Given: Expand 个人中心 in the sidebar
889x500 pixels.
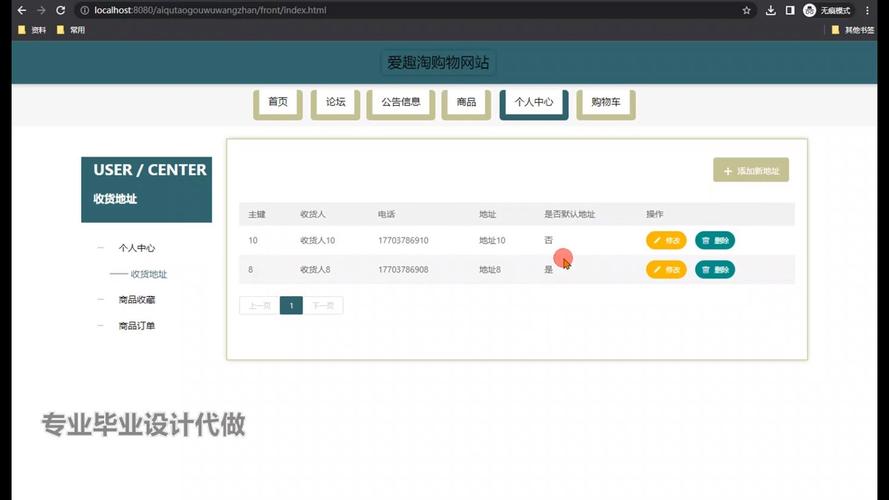Looking at the screenshot, I should 136,247.
